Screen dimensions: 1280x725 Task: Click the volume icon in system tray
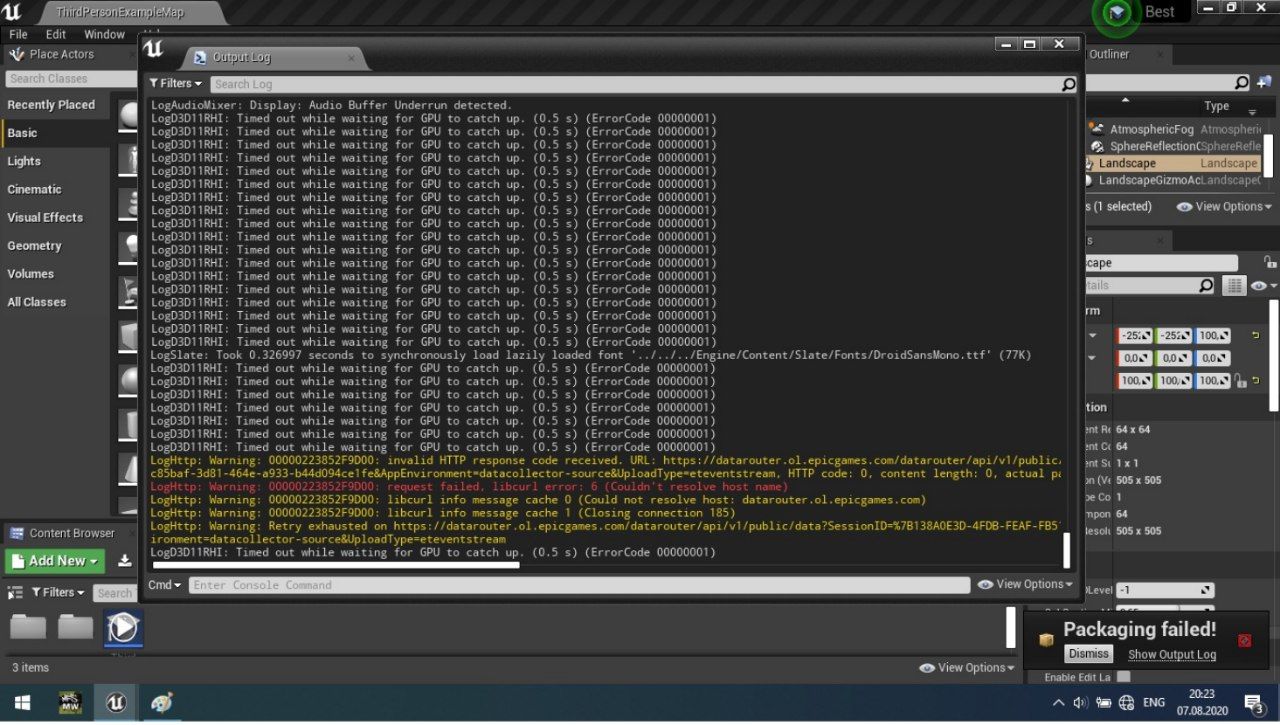click(1080, 703)
